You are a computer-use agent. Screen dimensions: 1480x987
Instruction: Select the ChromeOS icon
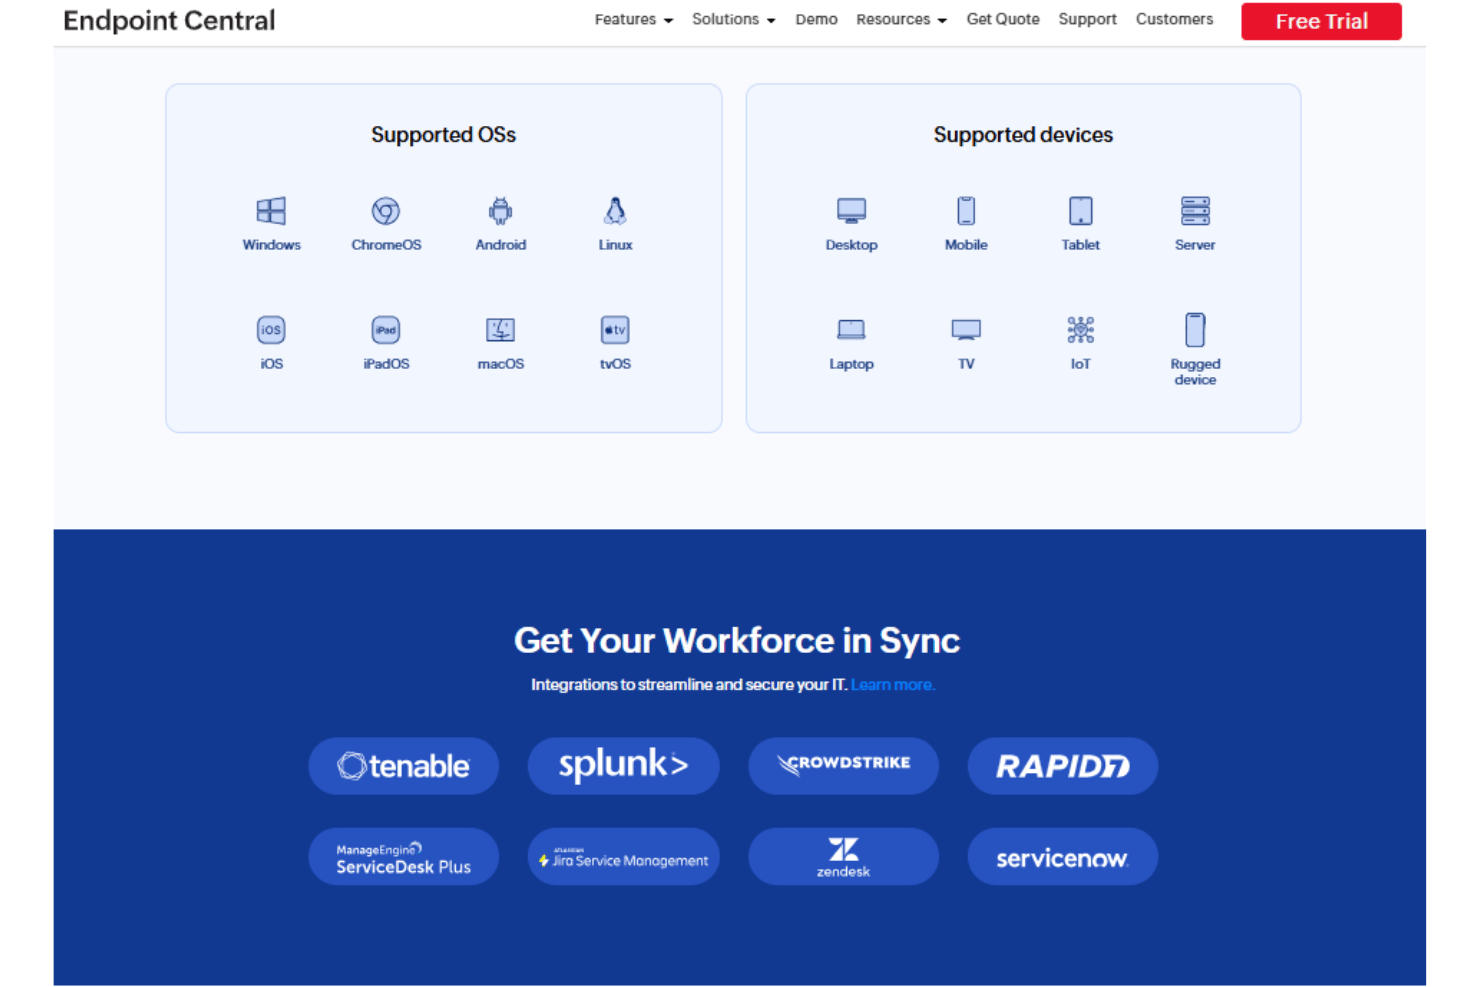coord(386,211)
